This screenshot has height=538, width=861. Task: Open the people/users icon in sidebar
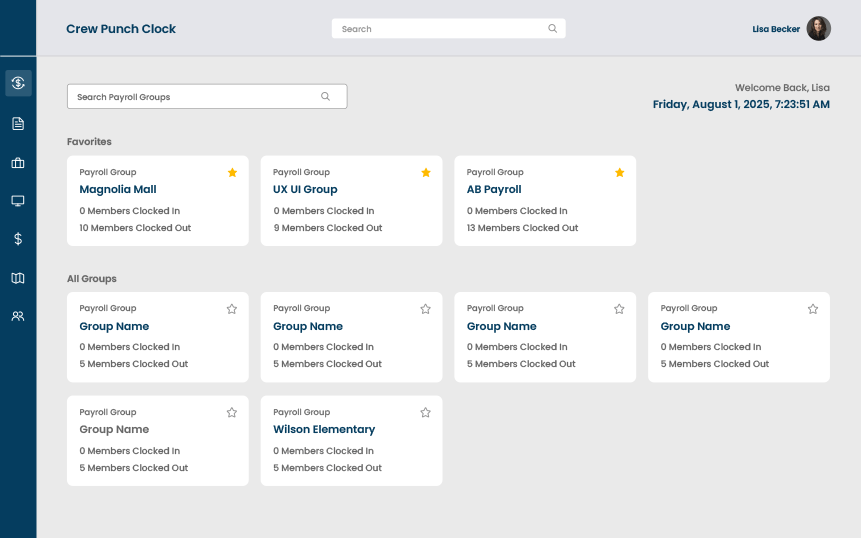[18, 316]
